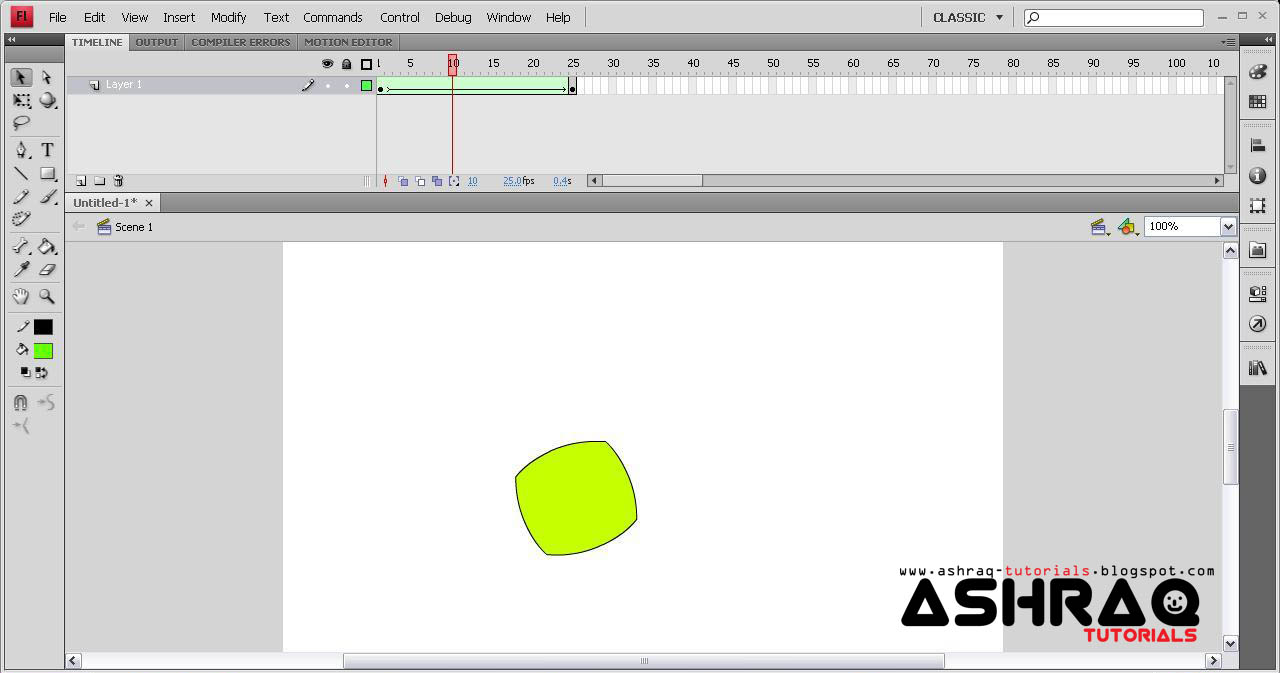1280x673 pixels.
Task: Select the 3D Rotation tool
Action: [x=46, y=100]
